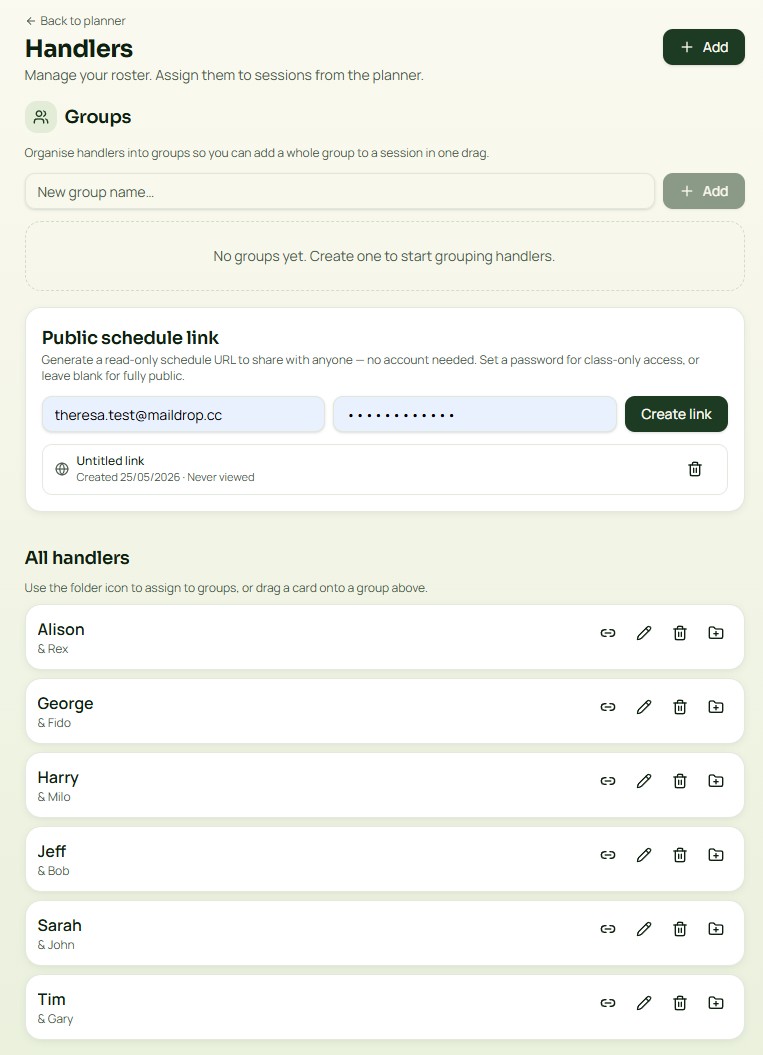The height and width of the screenshot is (1055, 763).
Task: Assign George to a group via folder icon
Action: [x=716, y=706]
